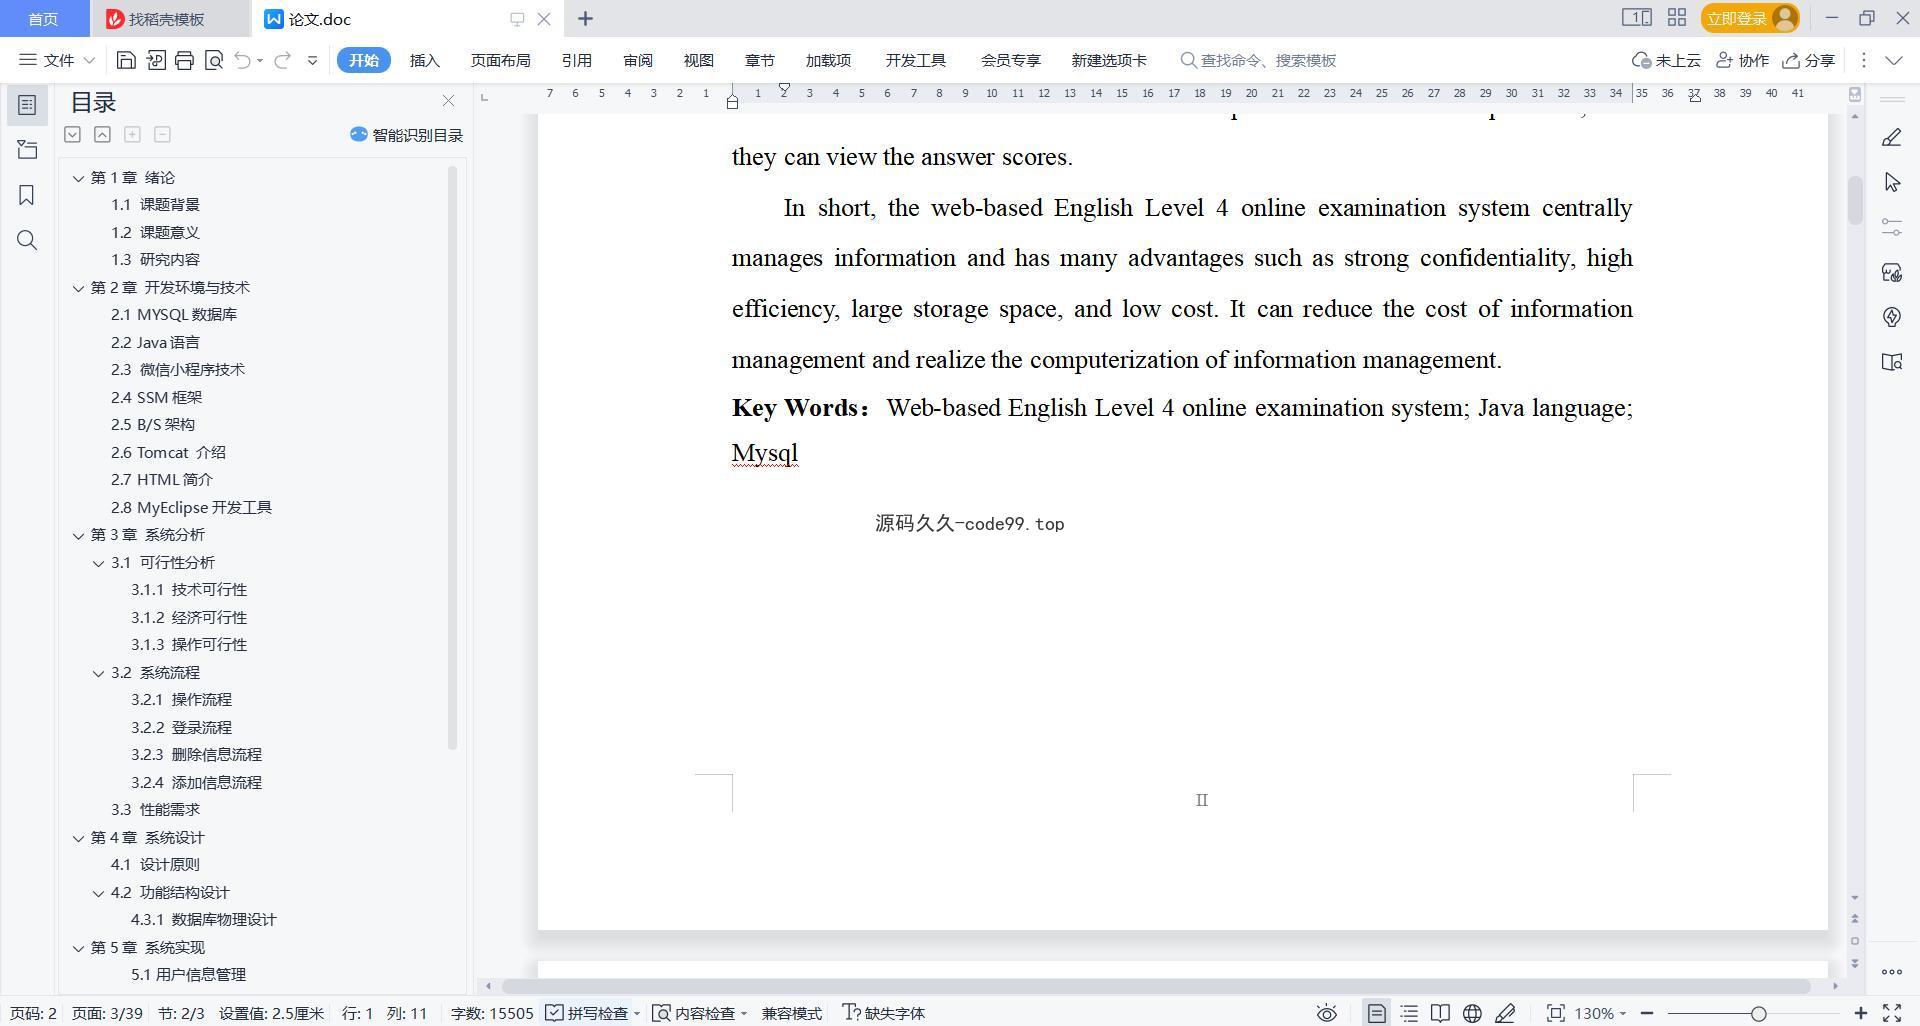Collapse 第1章 绪论 in outline
This screenshot has height=1026, width=1920.
point(78,178)
